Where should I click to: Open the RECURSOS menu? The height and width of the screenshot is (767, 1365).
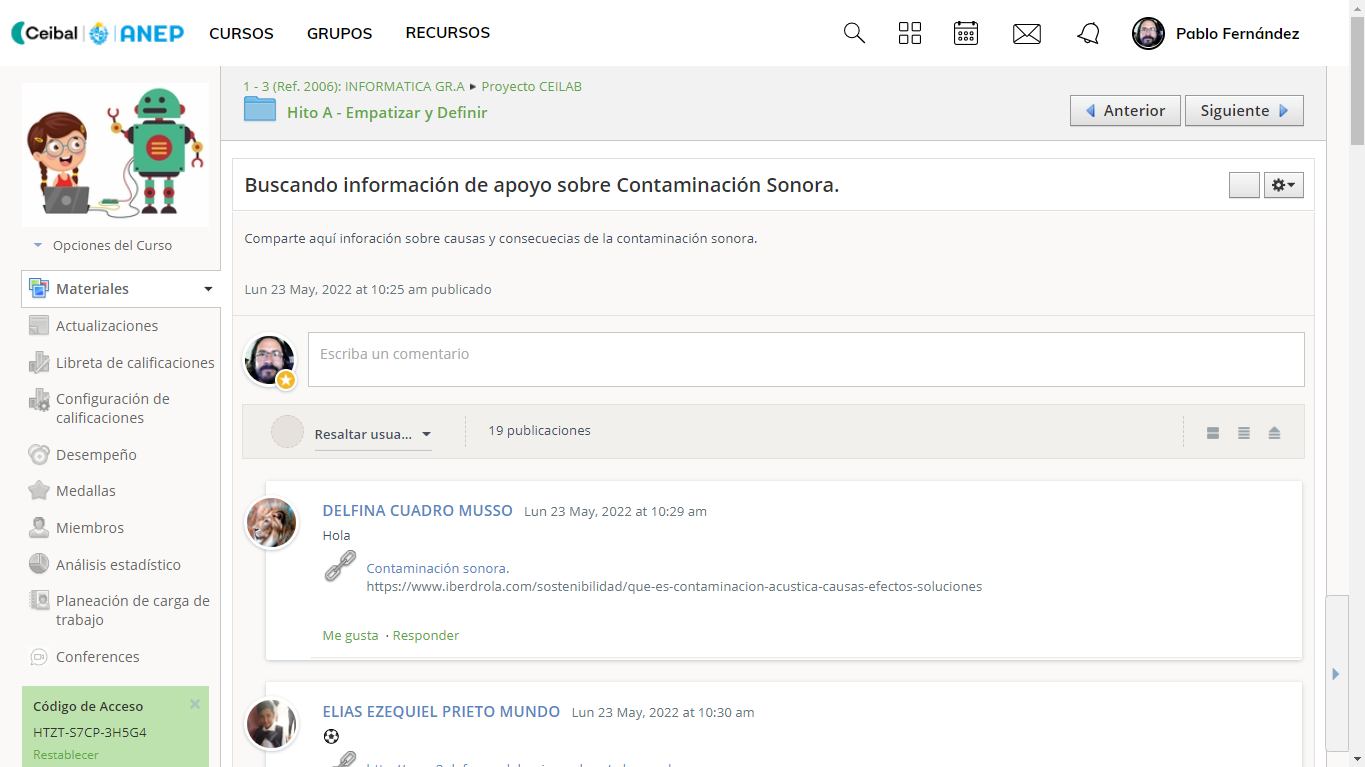[447, 33]
